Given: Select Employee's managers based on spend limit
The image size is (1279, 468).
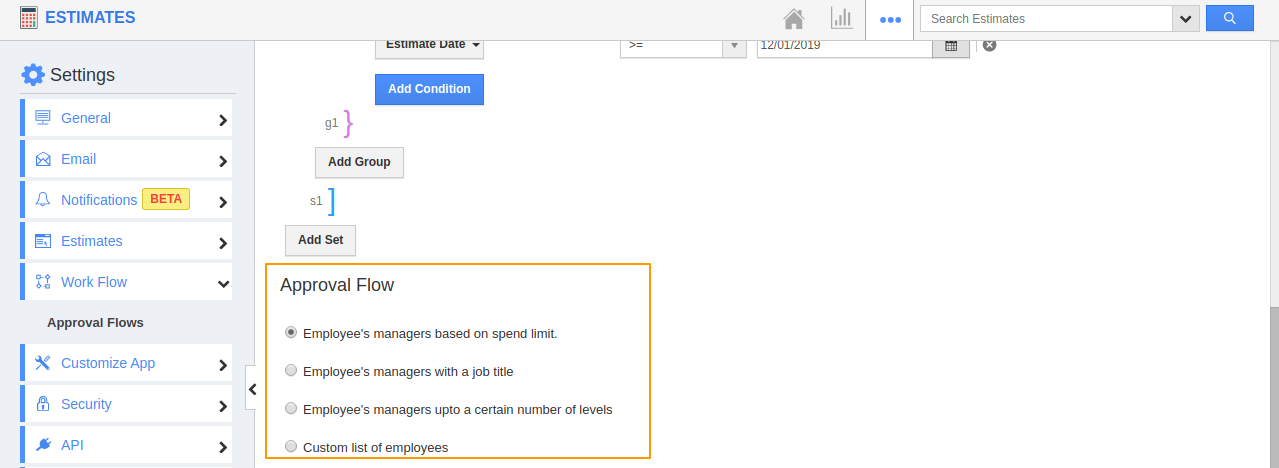Looking at the screenshot, I should coord(291,333).
